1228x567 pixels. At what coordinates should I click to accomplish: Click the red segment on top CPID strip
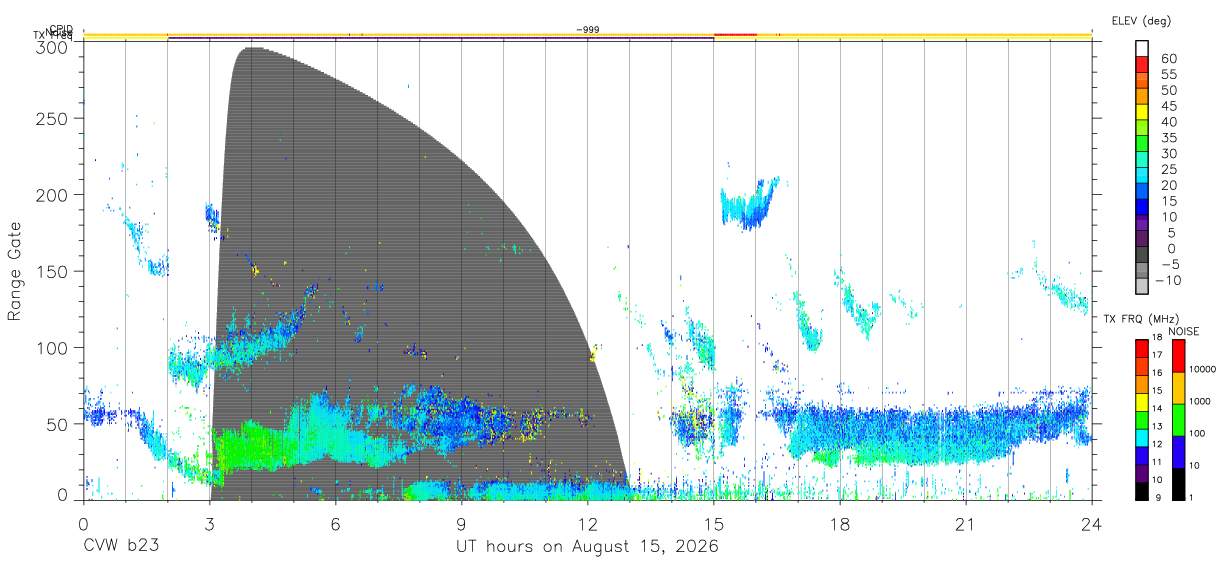pyautogui.click(x=735, y=34)
